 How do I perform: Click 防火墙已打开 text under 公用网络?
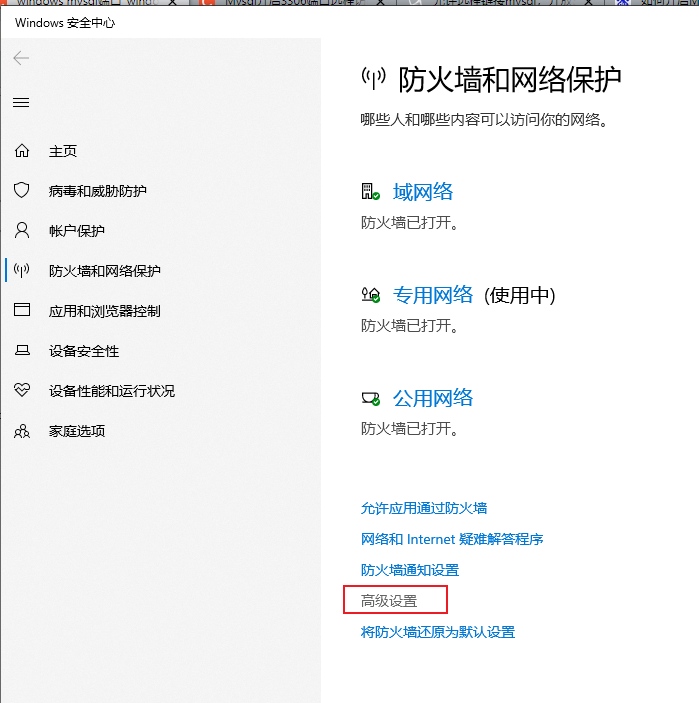pos(410,429)
